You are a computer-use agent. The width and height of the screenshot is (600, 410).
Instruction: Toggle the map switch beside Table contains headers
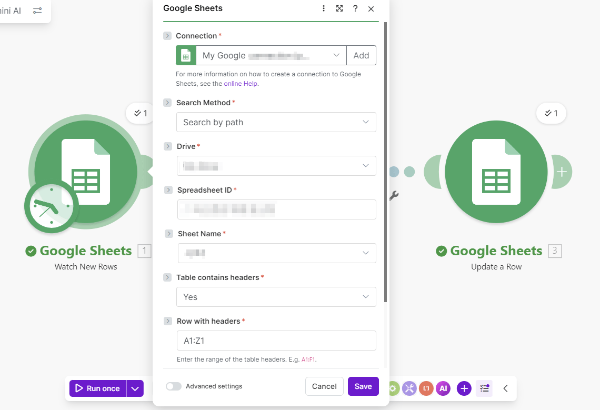[167, 277]
